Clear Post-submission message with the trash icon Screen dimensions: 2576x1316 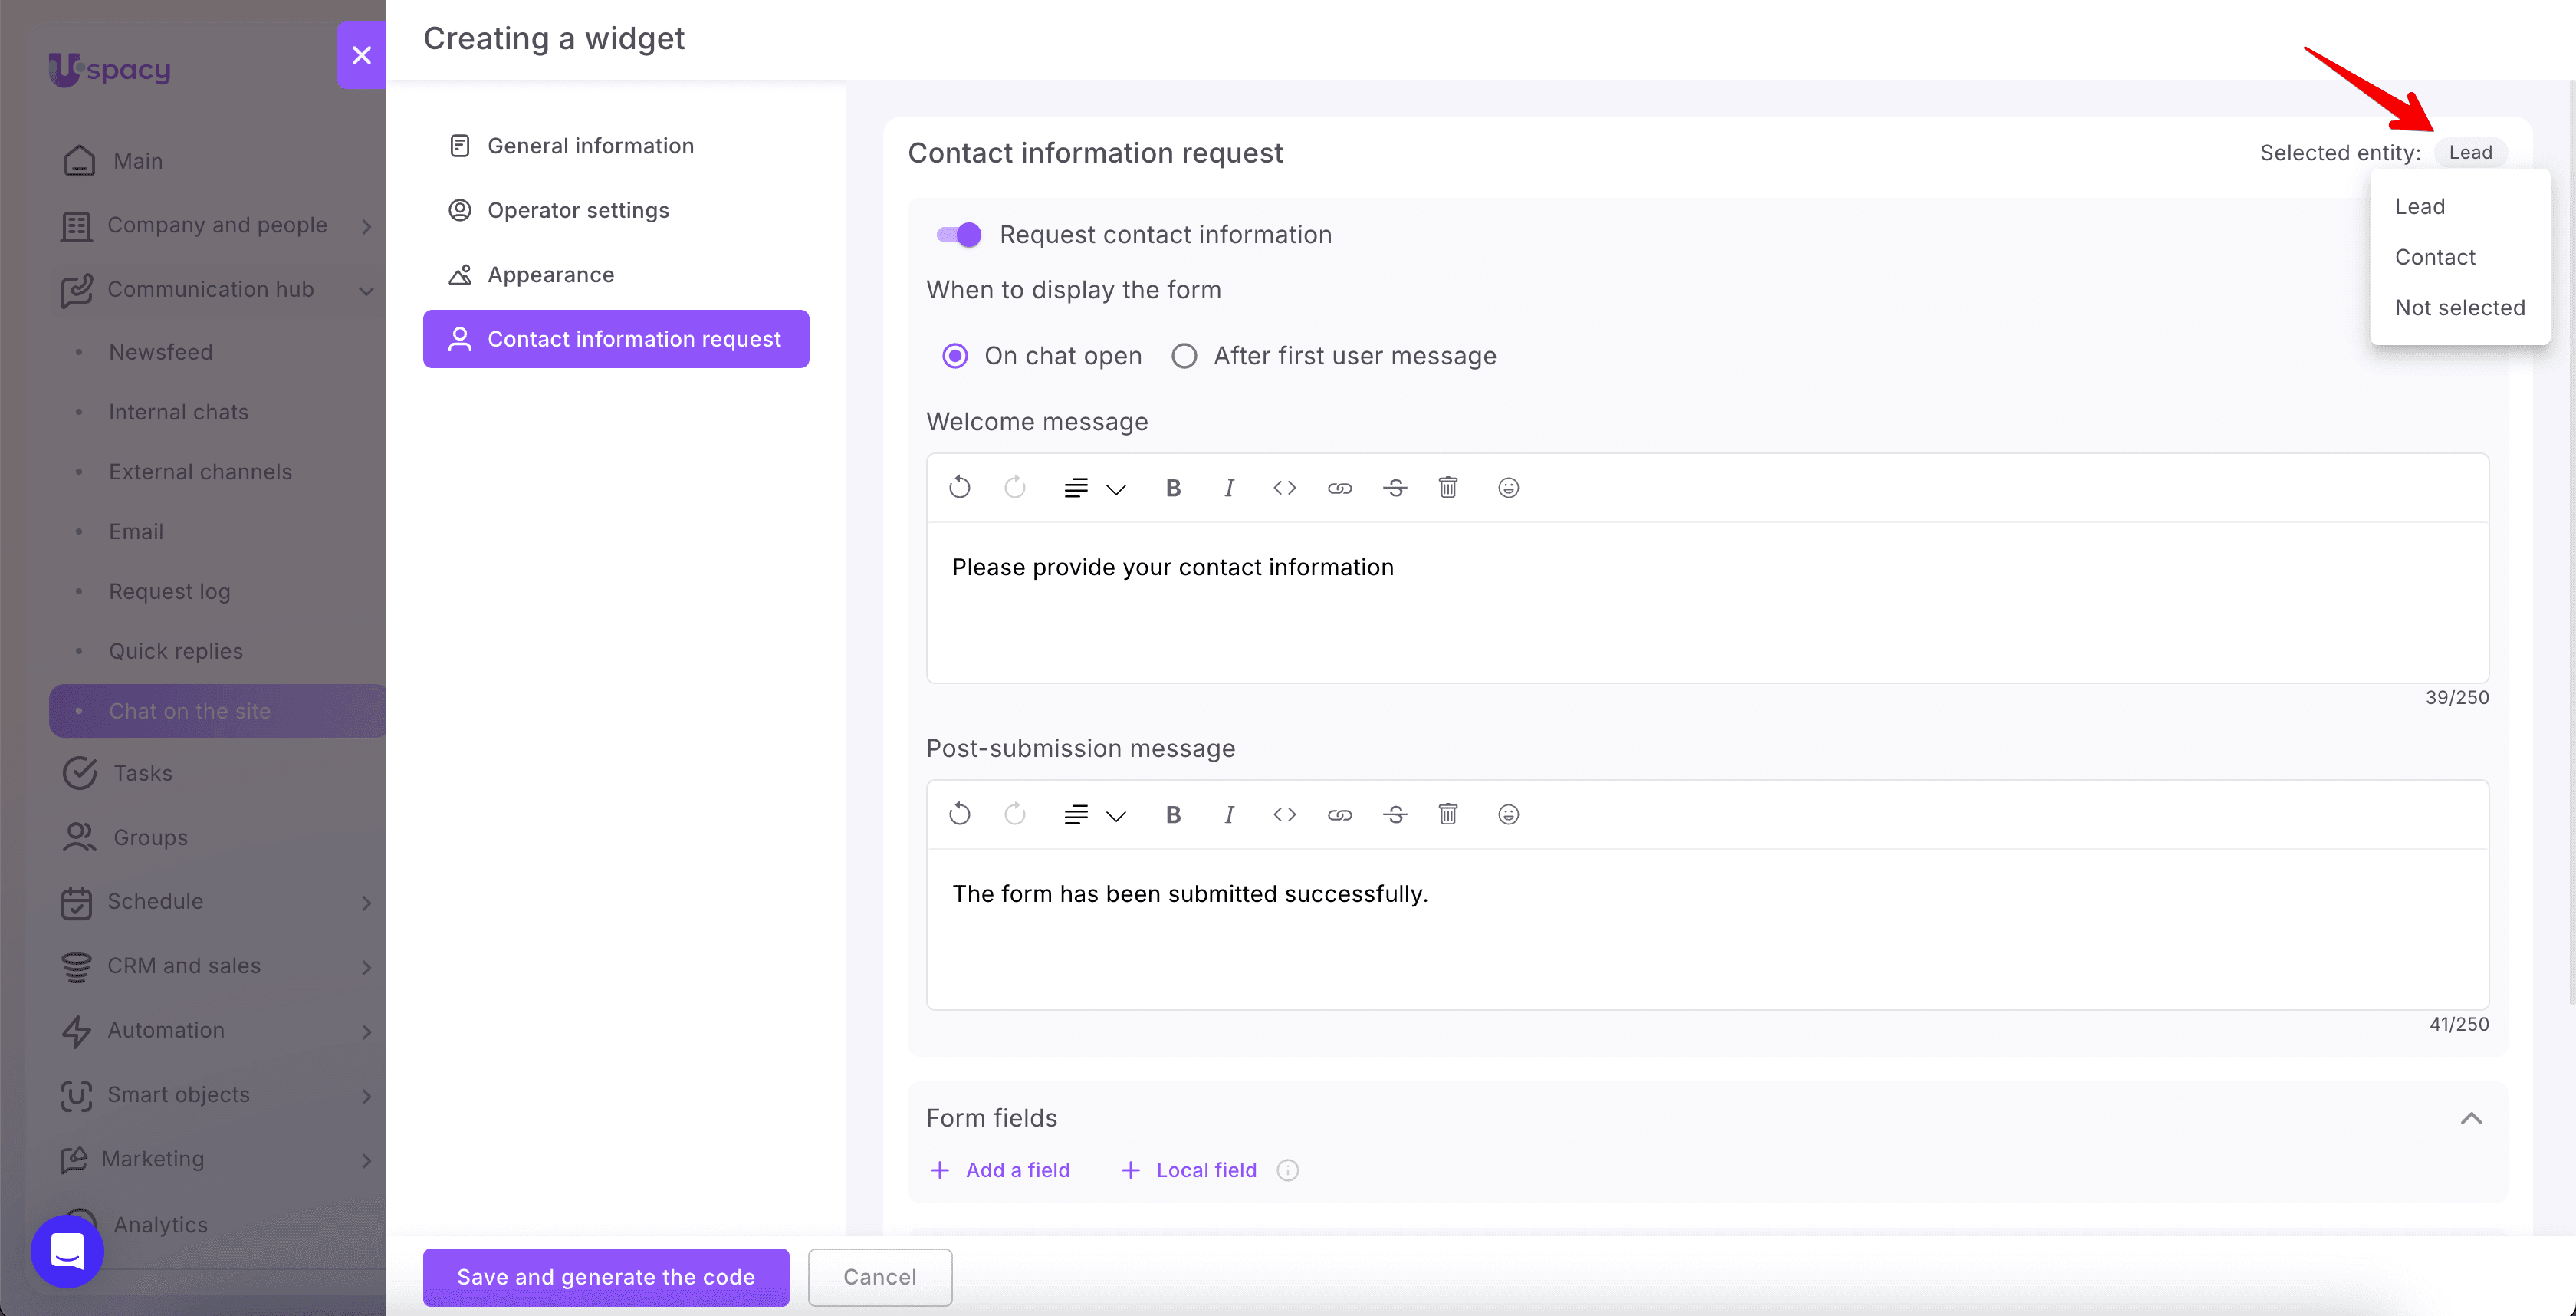click(1448, 814)
